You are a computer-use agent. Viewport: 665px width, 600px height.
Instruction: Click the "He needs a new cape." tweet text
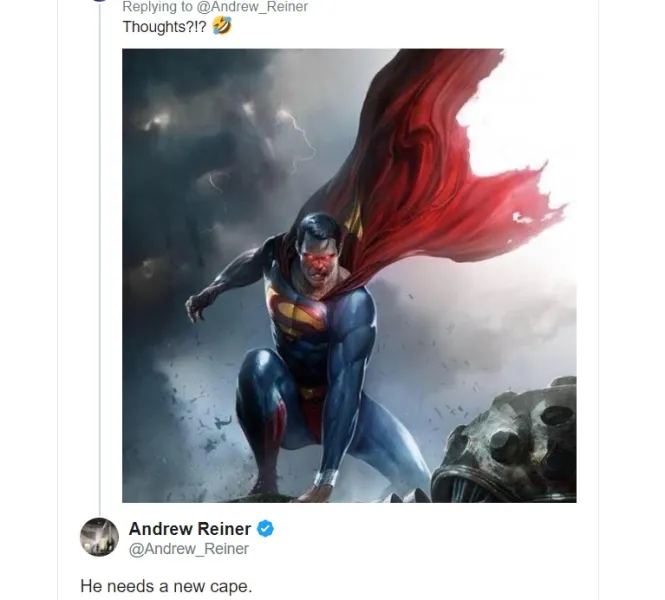click(x=166, y=585)
